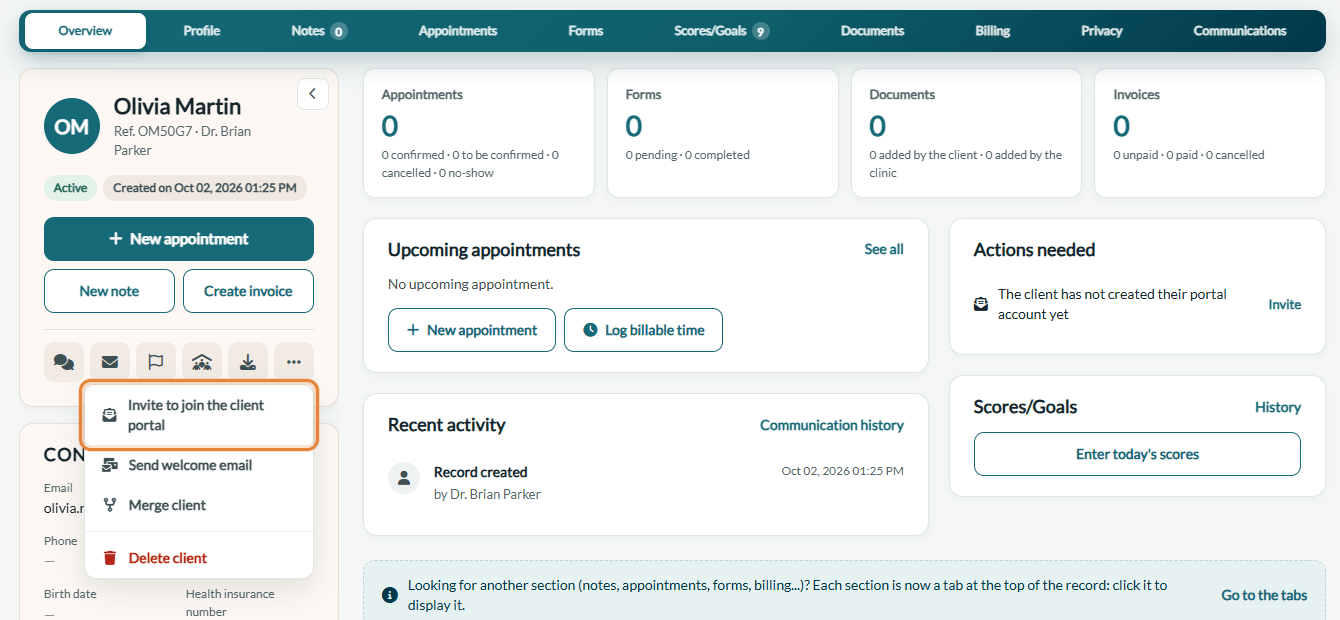Click the Forms summary card
This screenshot has height=620, width=1340.
click(x=723, y=133)
